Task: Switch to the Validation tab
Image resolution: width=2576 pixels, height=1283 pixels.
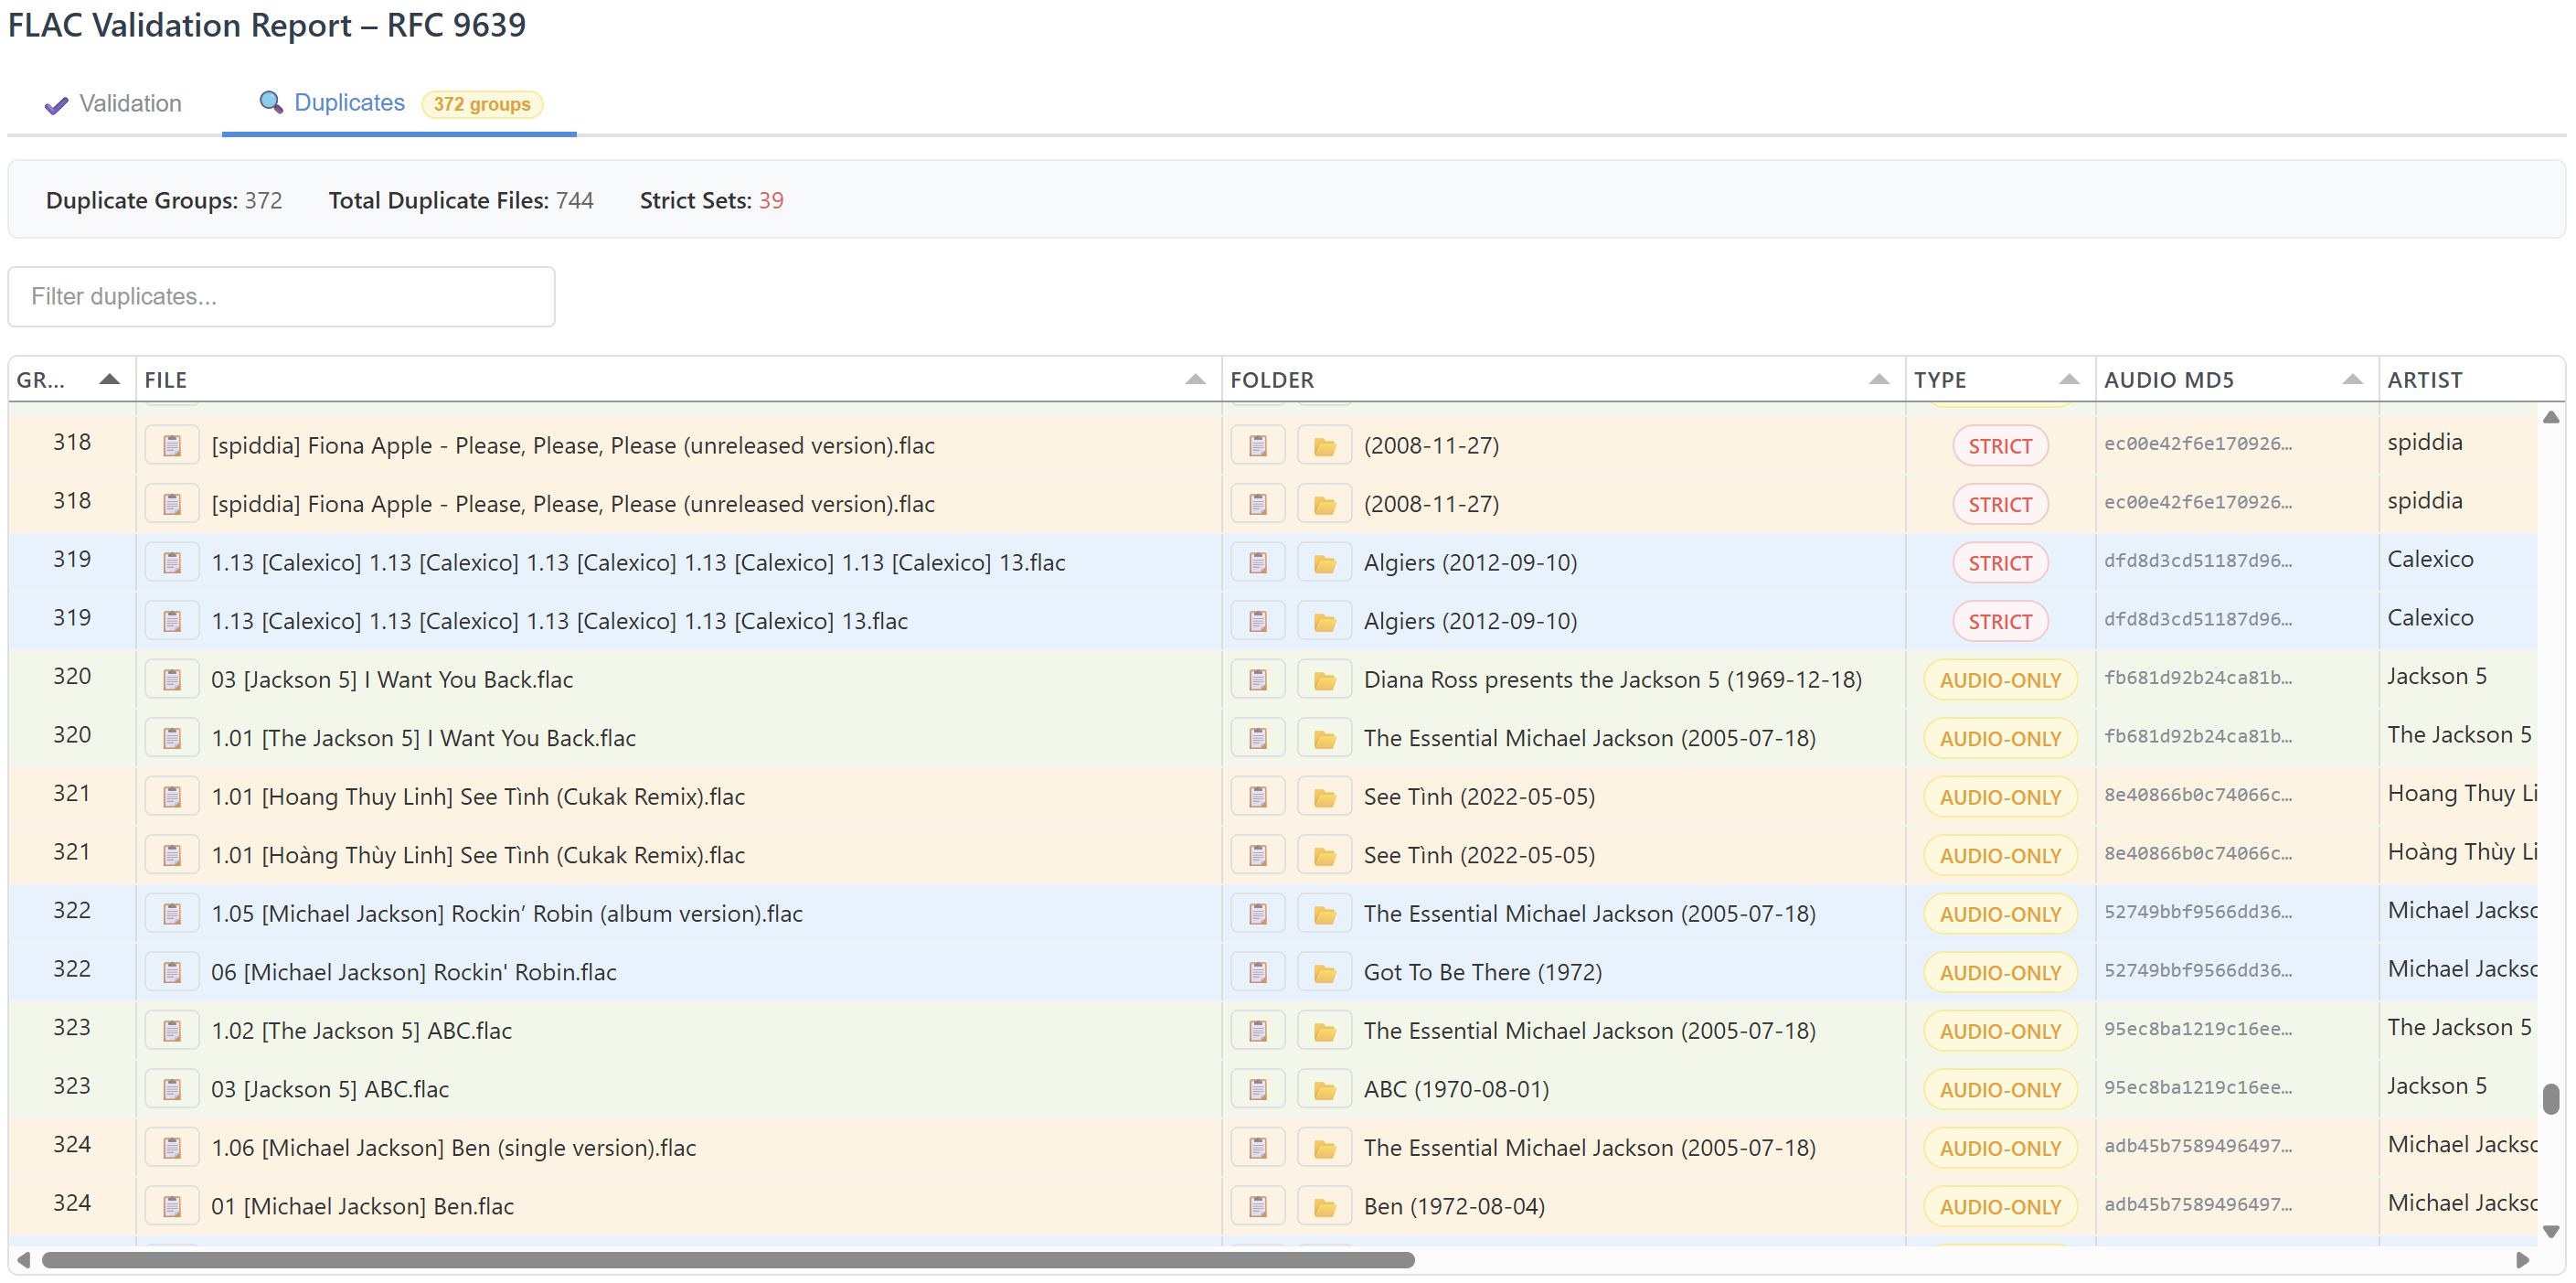Action: pos(113,103)
